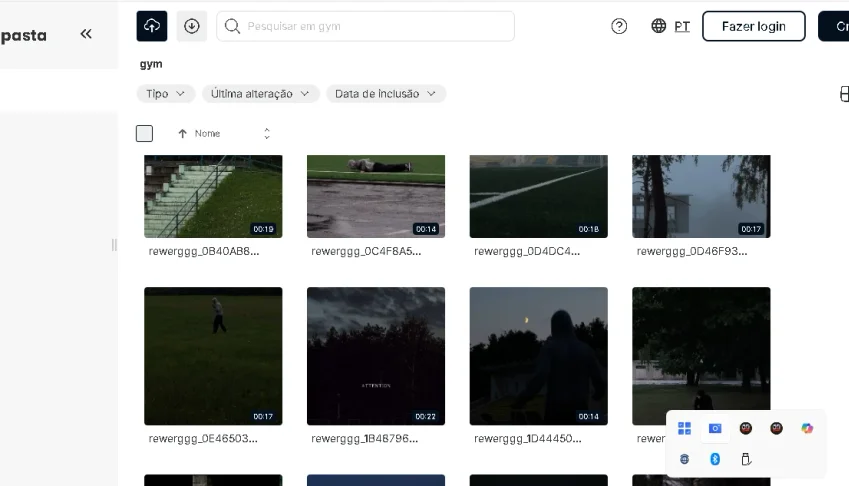Click file name rewerggg_0D46F93...
The image size is (849, 486).
click(x=691, y=251)
